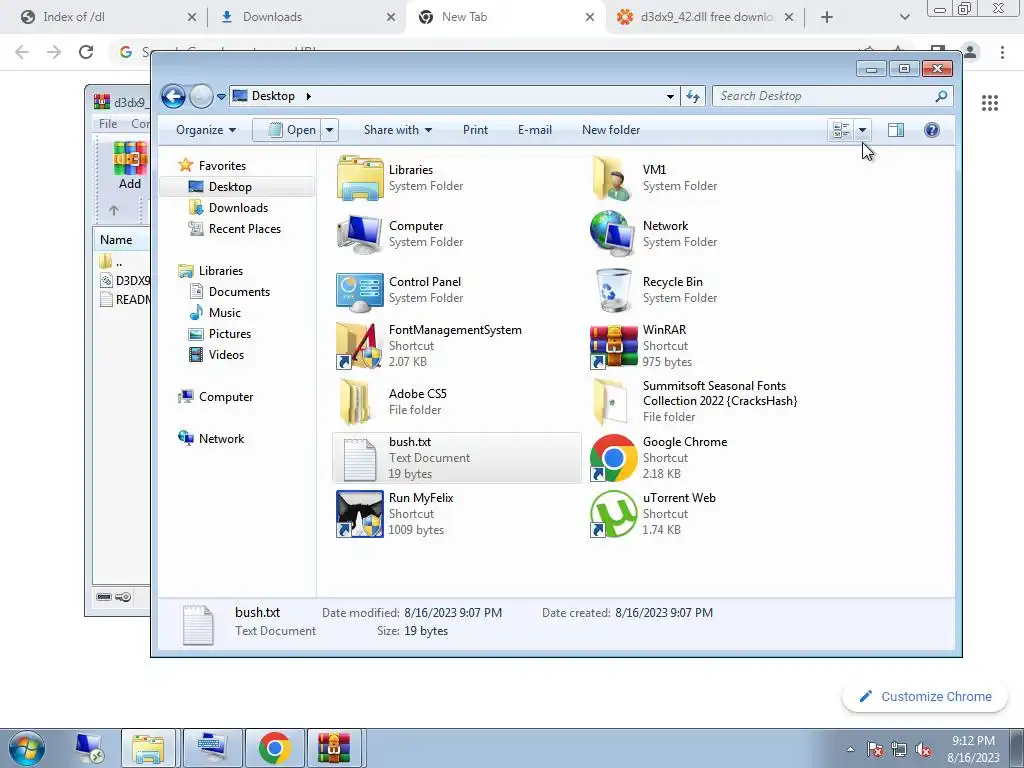Viewport: 1024px width, 768px height.
Task: Select the Adobe CS5 folder icon
Action: pyautogui.click(x=356, y=402)
